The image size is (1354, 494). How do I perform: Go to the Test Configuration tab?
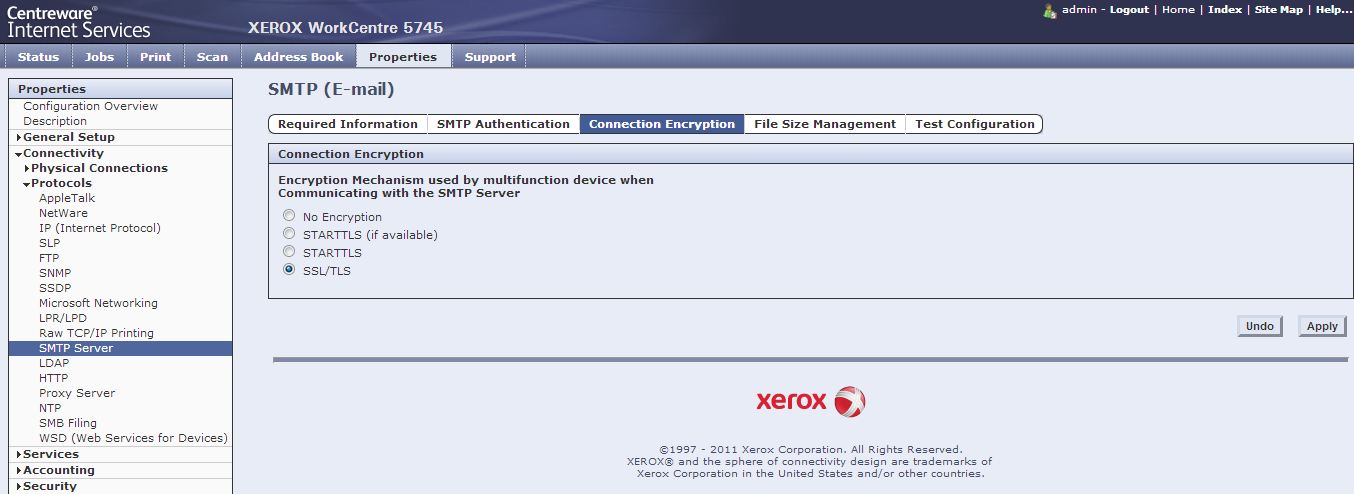pos(974,124)
